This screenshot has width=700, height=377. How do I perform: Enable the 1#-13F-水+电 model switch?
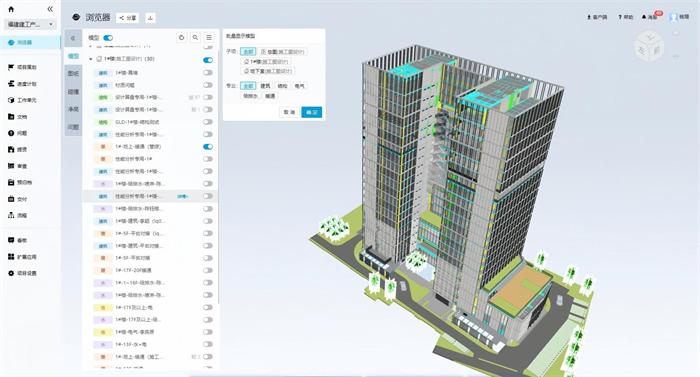pos(208,344)
